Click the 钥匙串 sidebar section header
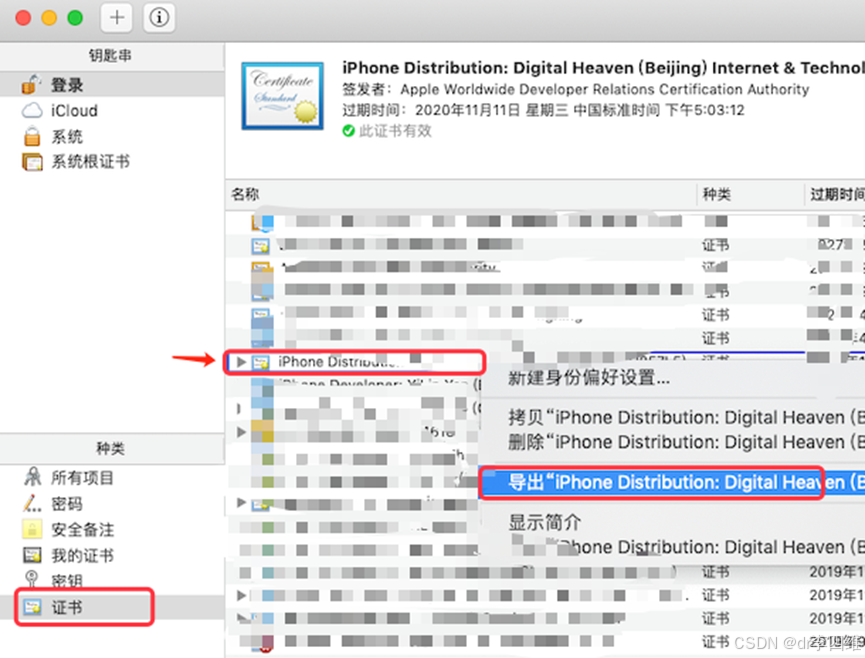865x658 pixels. tap(110, 55)
